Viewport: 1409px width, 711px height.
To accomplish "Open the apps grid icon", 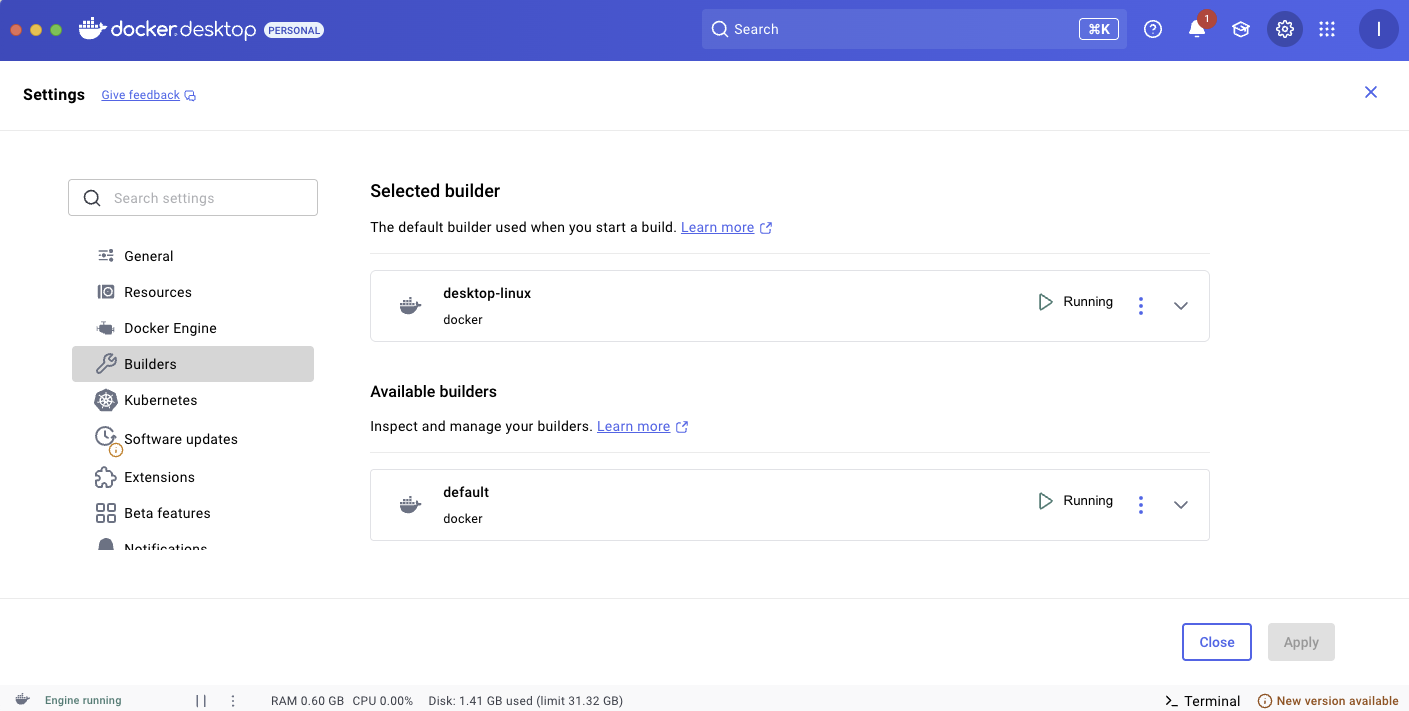I will (1327, 29).
